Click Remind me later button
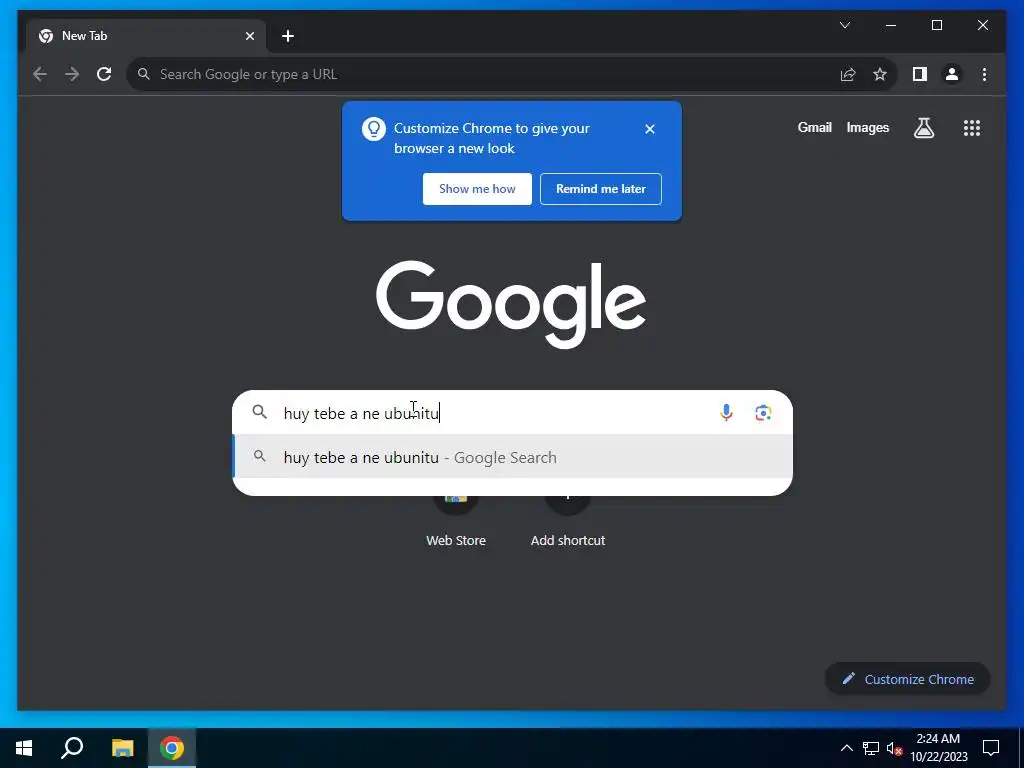This screenshot has width=1024, height=768. [601, 189]
